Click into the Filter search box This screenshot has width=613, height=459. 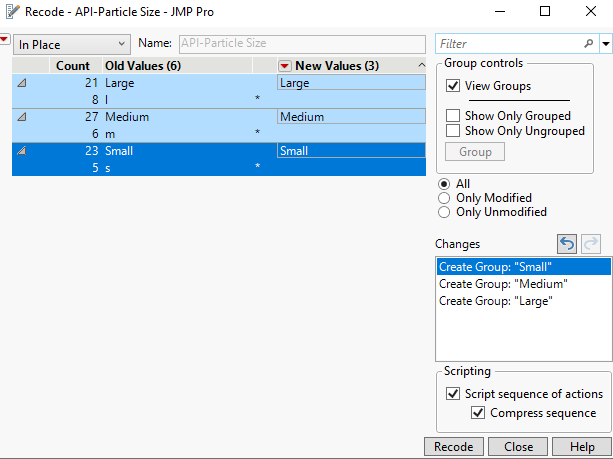[508, 44]
